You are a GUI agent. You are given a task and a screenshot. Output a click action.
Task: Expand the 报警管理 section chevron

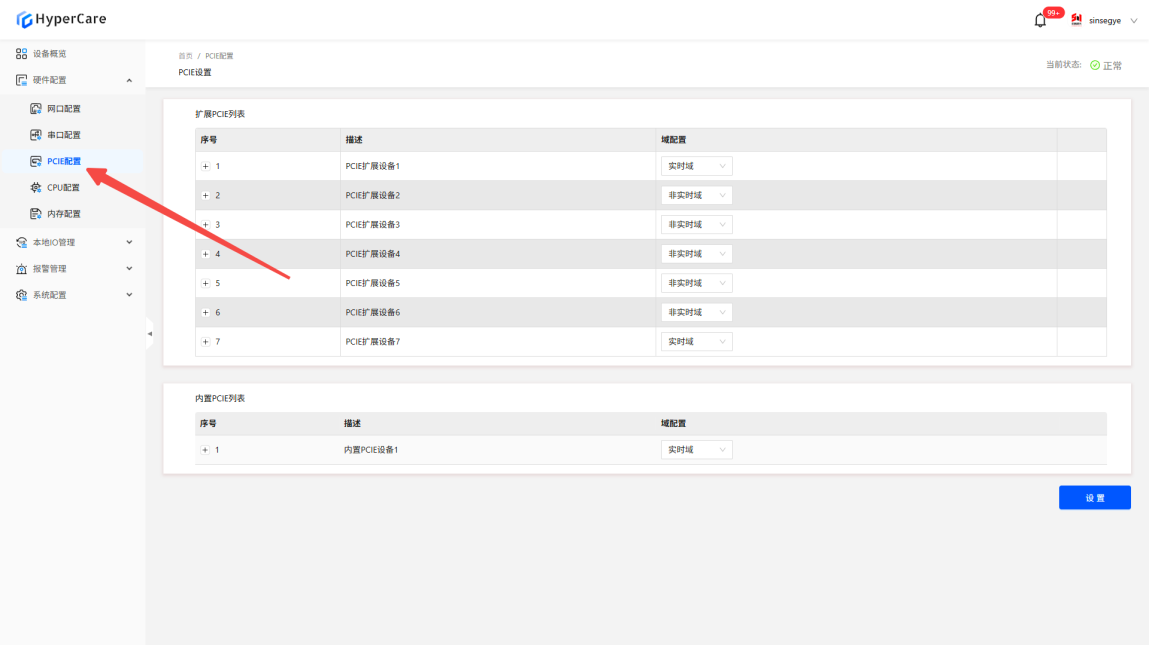pyautogui.click(x=129, y=269)
